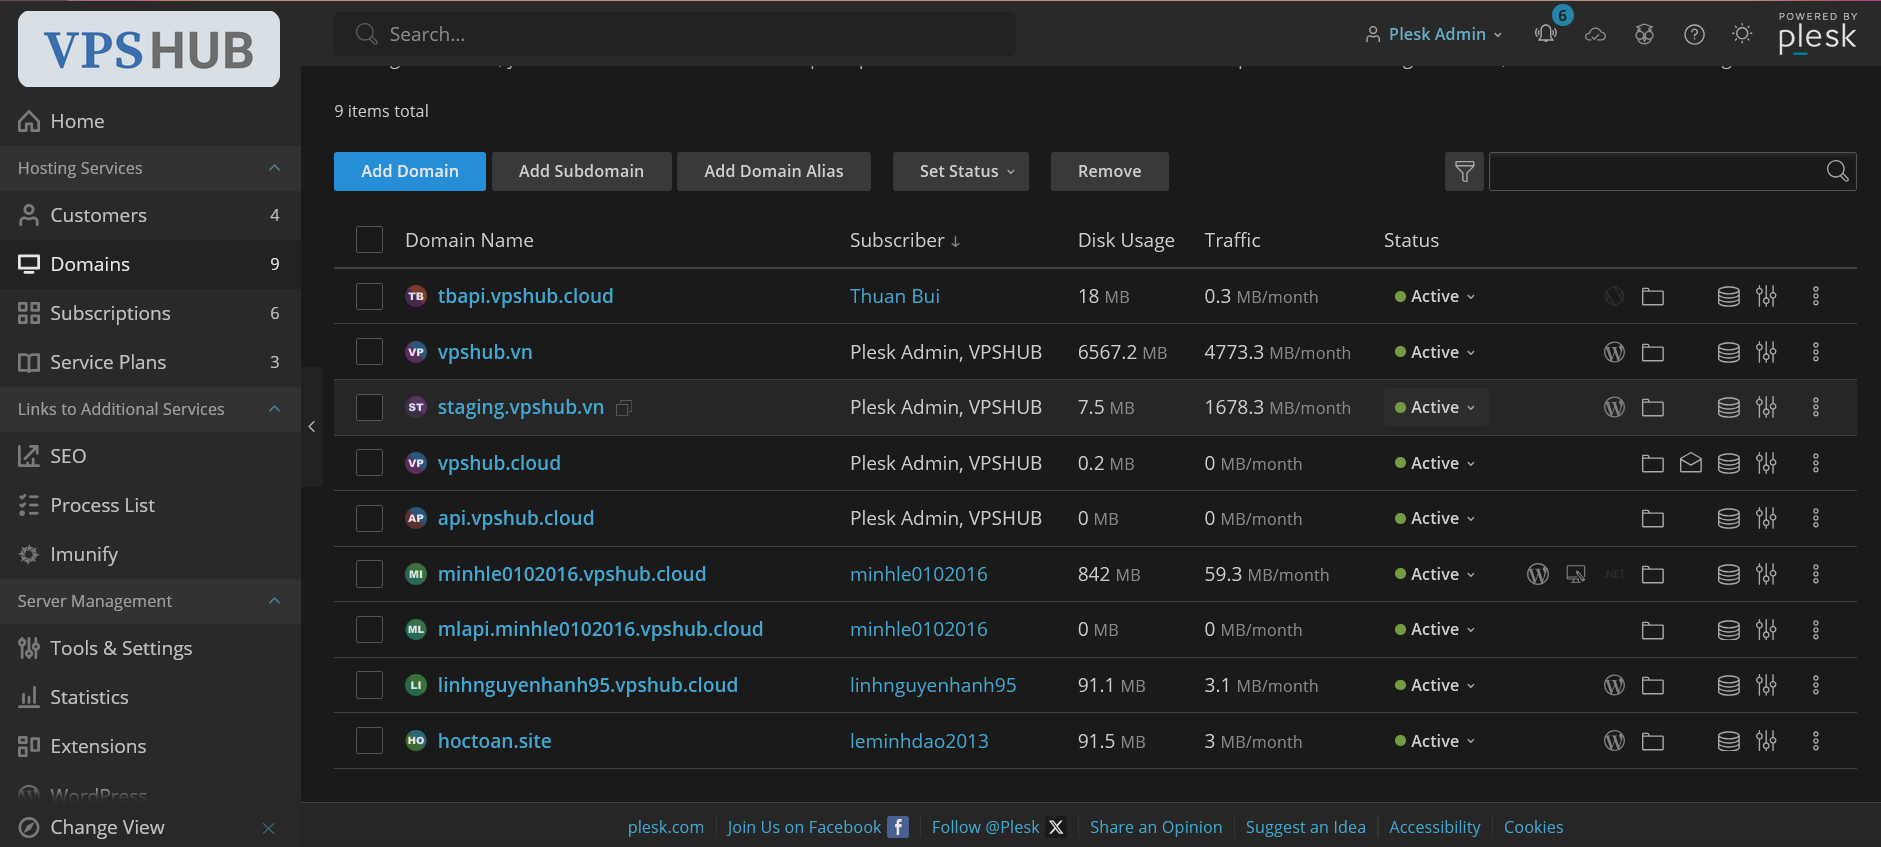Image resolution: width=1881 pixels, height=847 pixels.
Task: Collapse the sidebar with the arrow handle
Action: 312,427
